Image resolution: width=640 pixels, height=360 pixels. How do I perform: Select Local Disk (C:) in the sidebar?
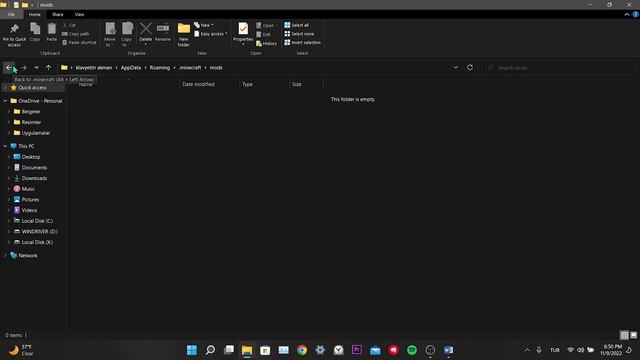pos(37,220)
